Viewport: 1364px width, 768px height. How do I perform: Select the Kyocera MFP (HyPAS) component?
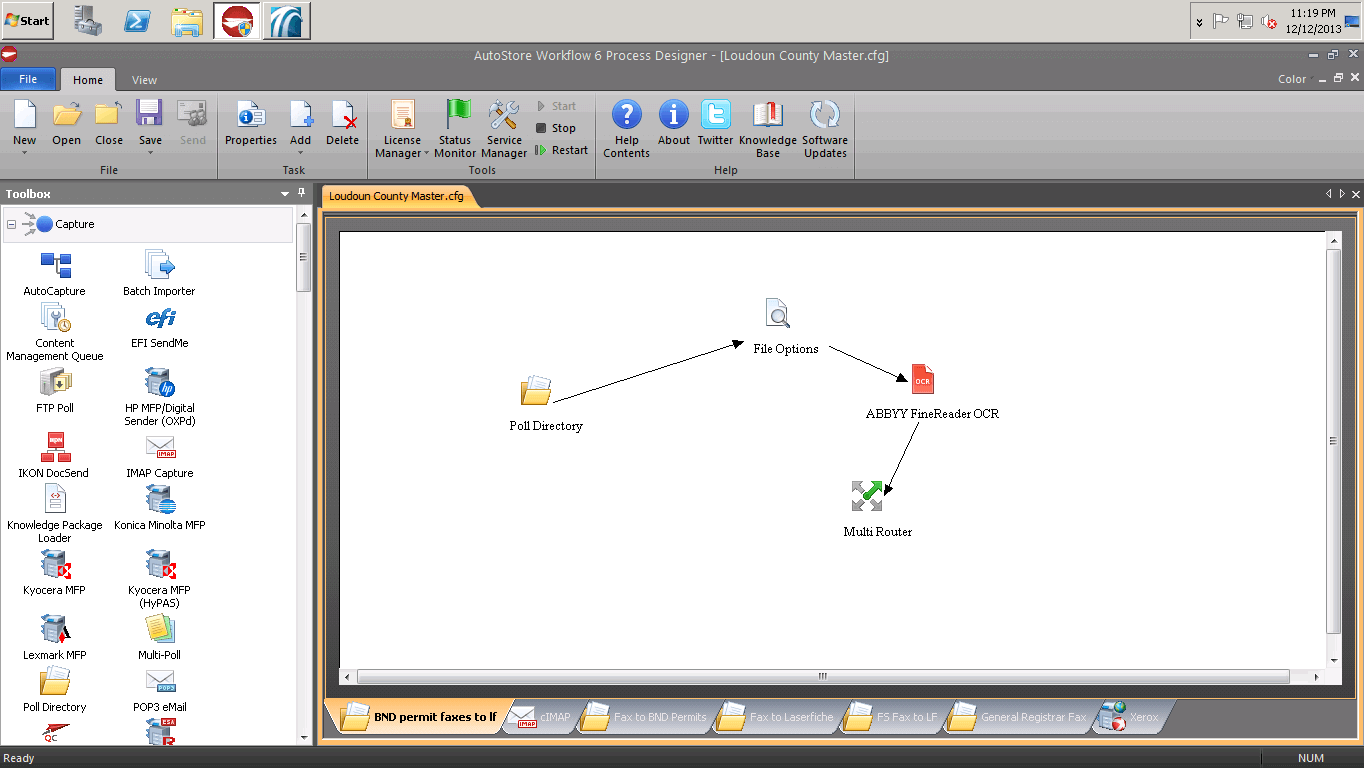[x=160, y=579]
